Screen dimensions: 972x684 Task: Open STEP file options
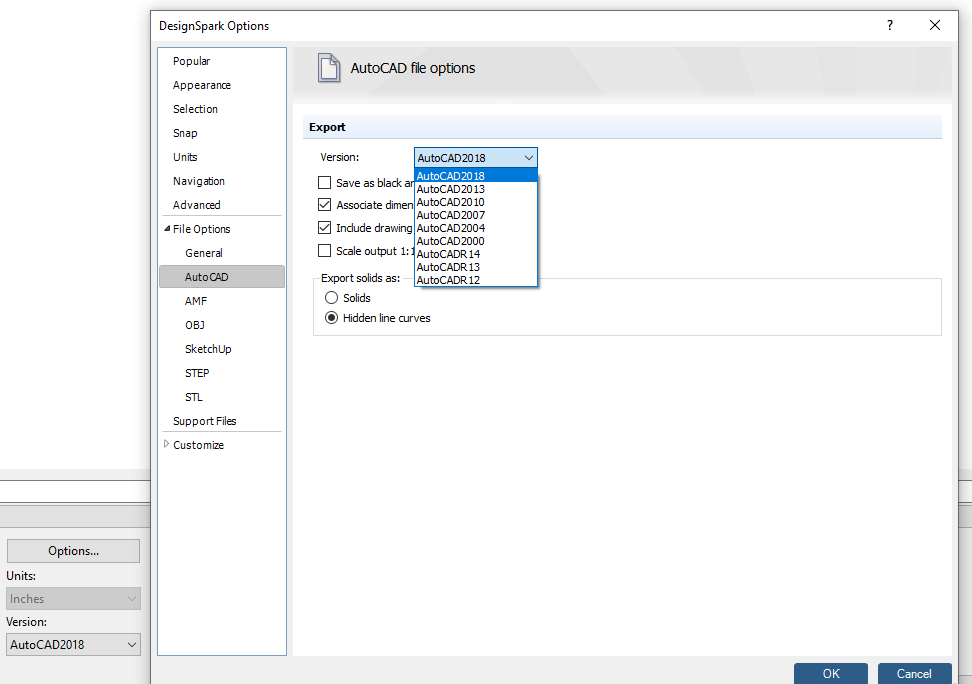click(x=197, y=373)
